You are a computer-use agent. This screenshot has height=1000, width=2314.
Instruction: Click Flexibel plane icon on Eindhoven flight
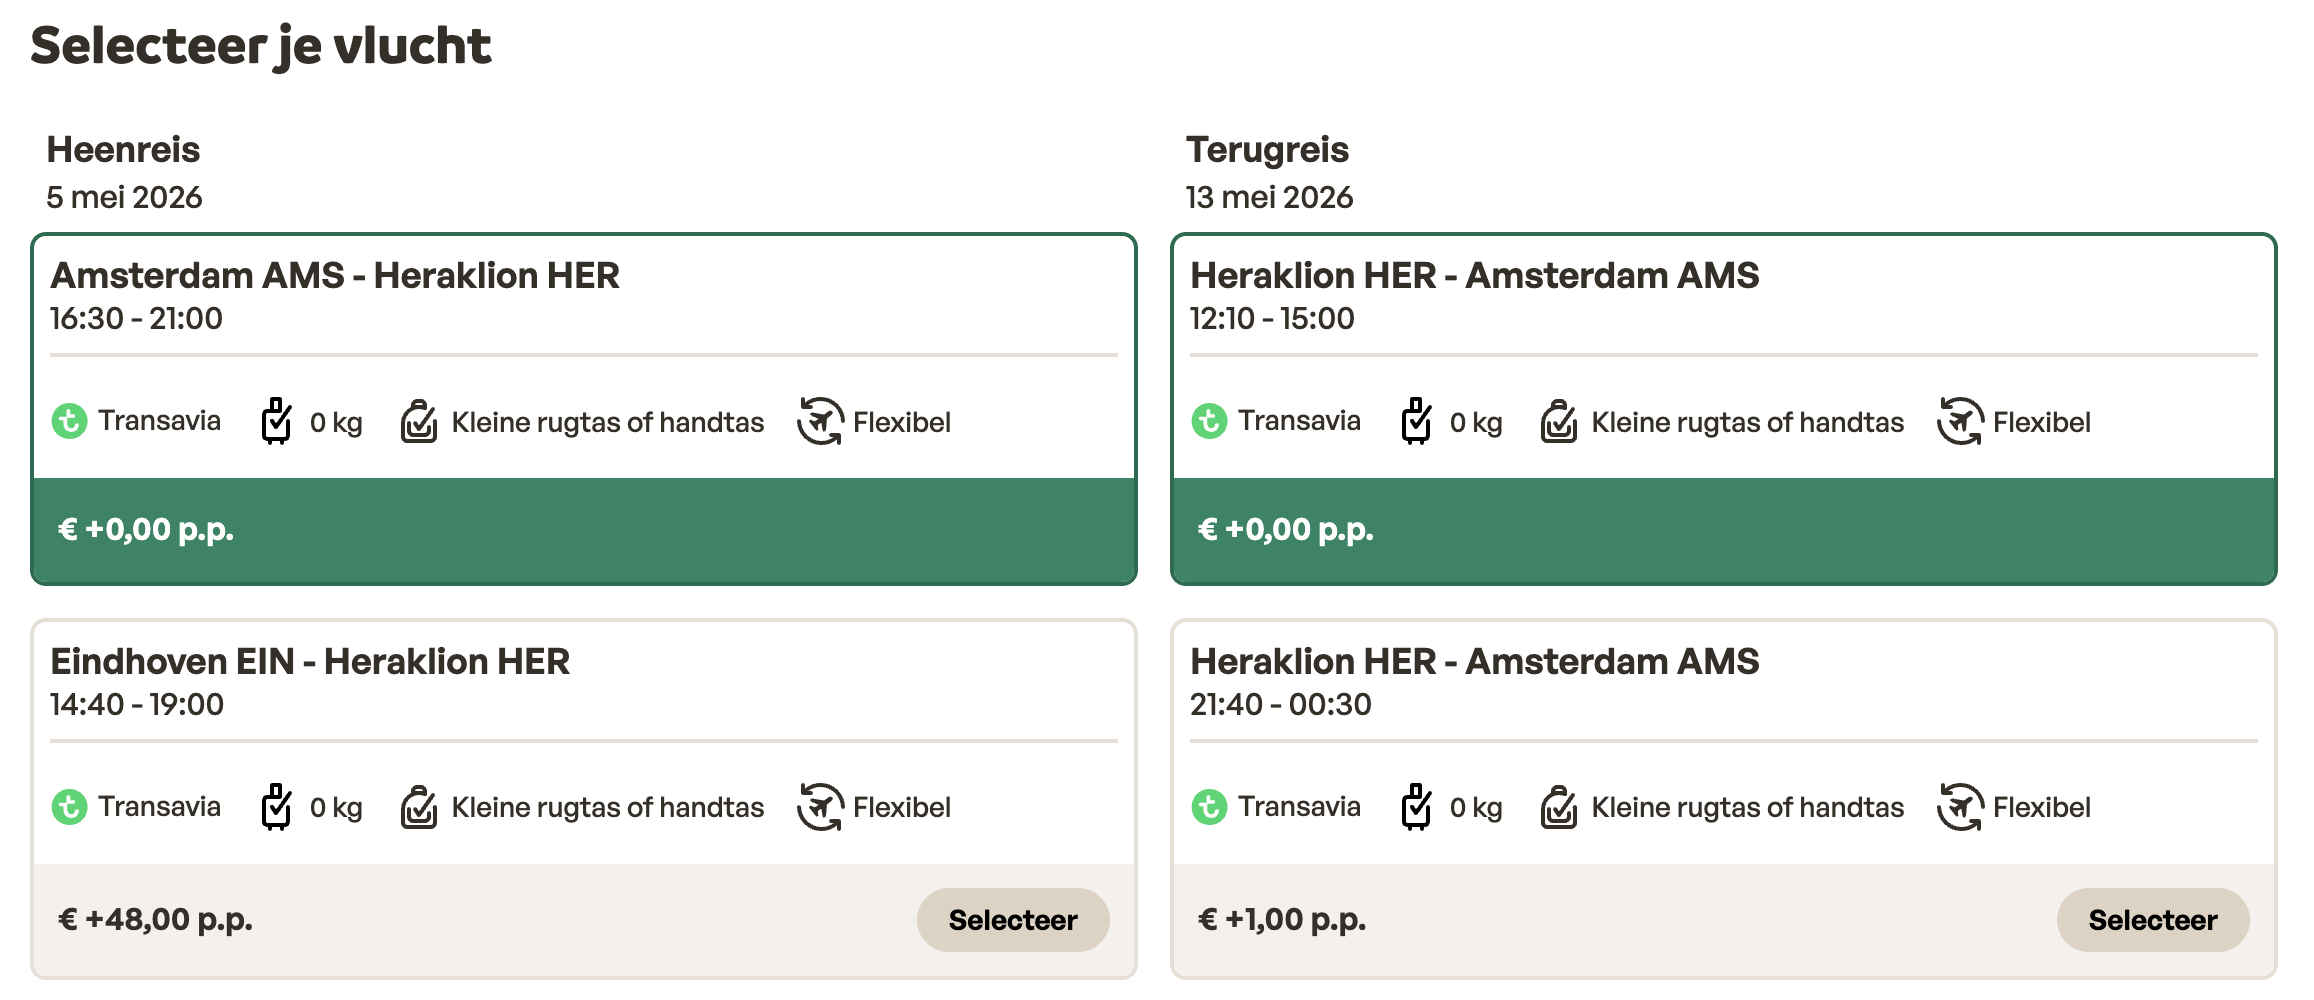click(820, 807)
